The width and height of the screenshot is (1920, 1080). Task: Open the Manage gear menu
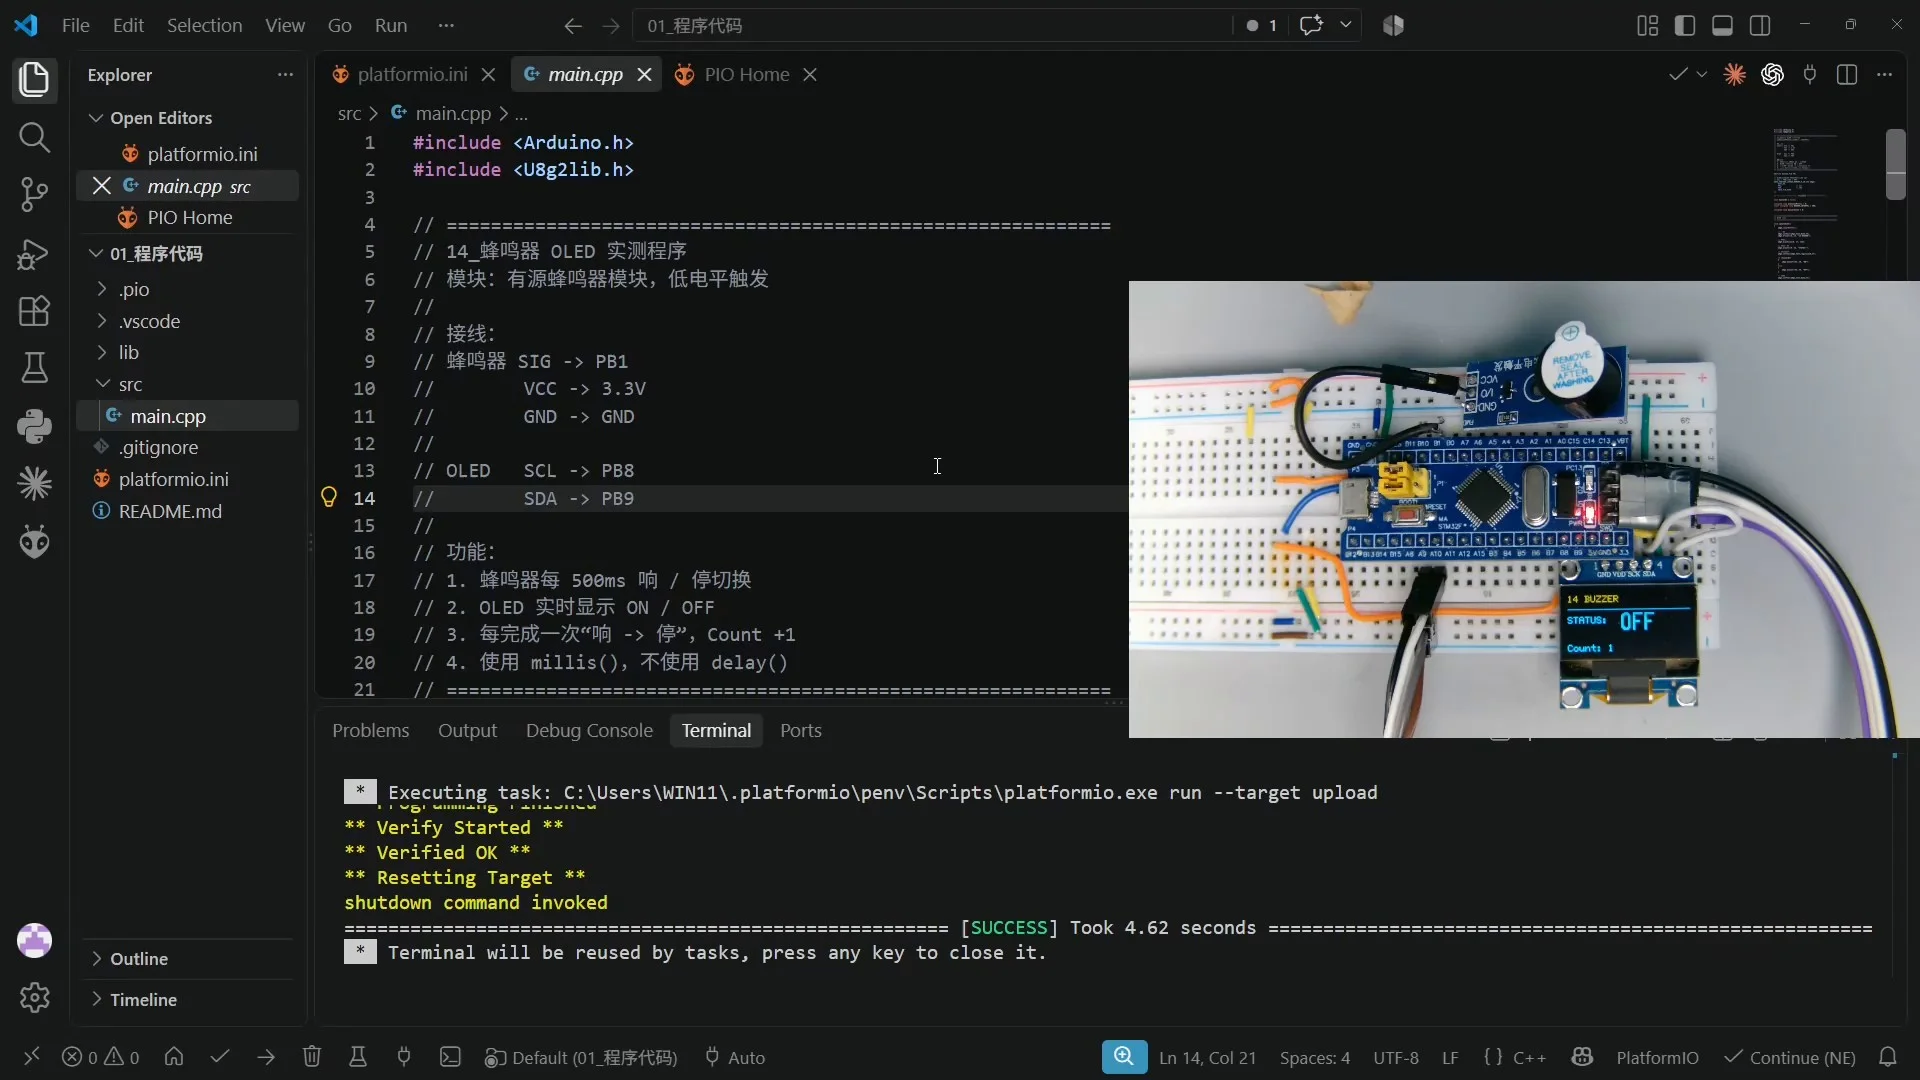pyautogui.click(x=34, y=997)
